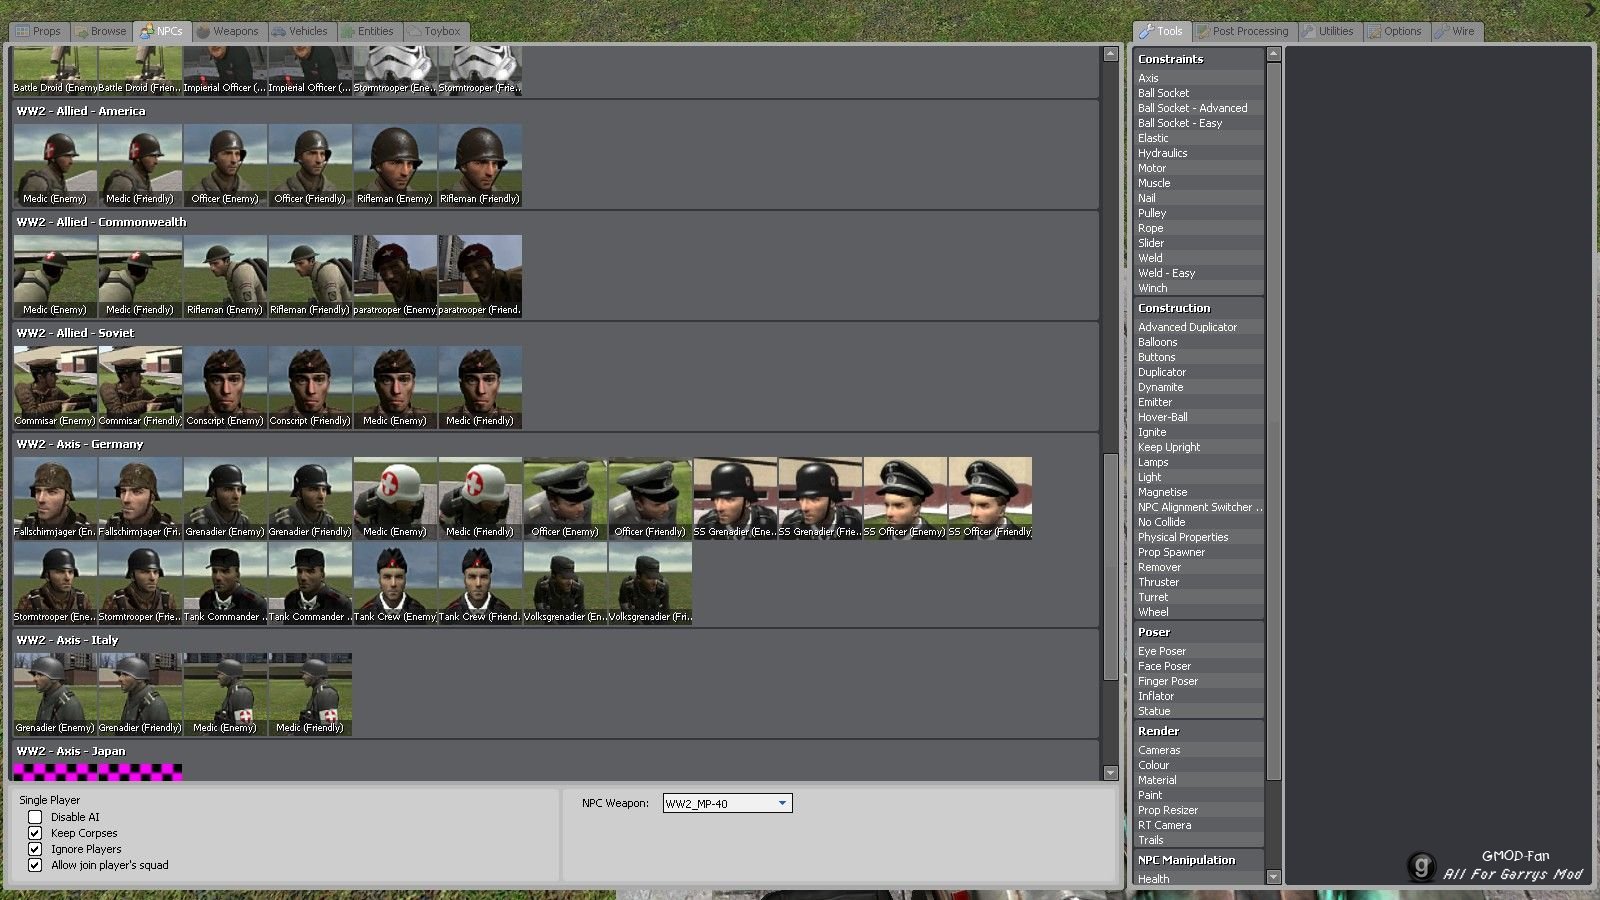This screenshot has height=900, width=1600.
Task: Click NPC list scroll-down arrow
Action: (x=1110, y=773)
